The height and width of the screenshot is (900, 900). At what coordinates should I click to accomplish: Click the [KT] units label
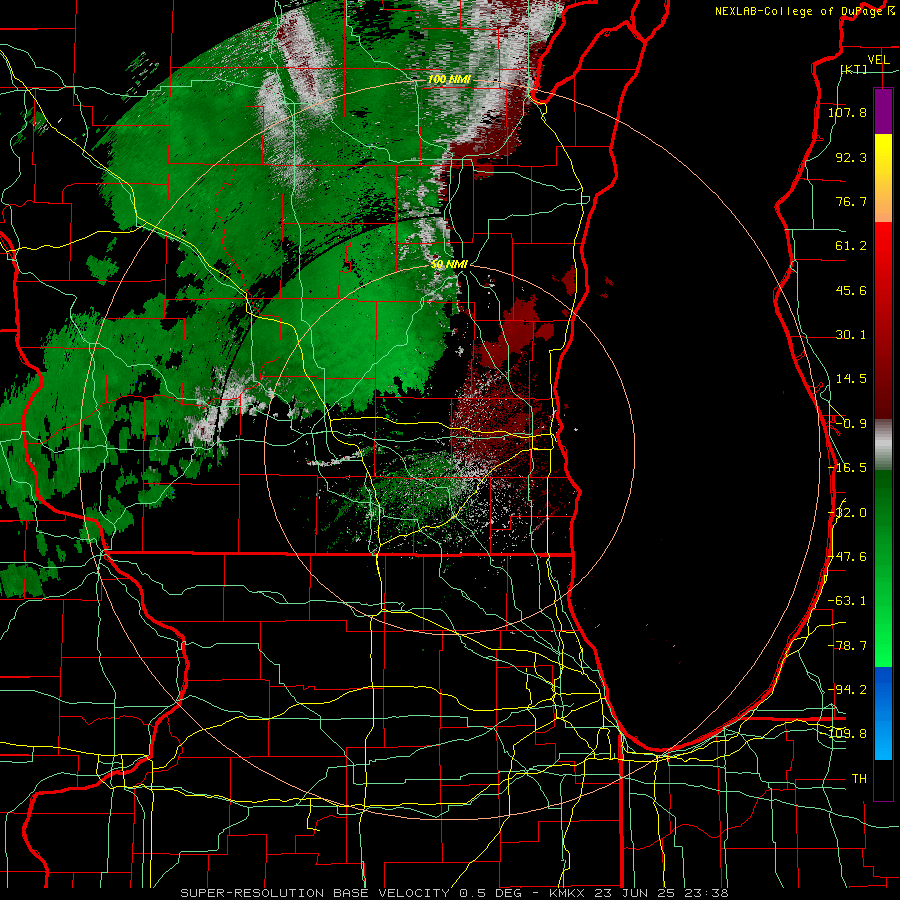pos(854,69)
